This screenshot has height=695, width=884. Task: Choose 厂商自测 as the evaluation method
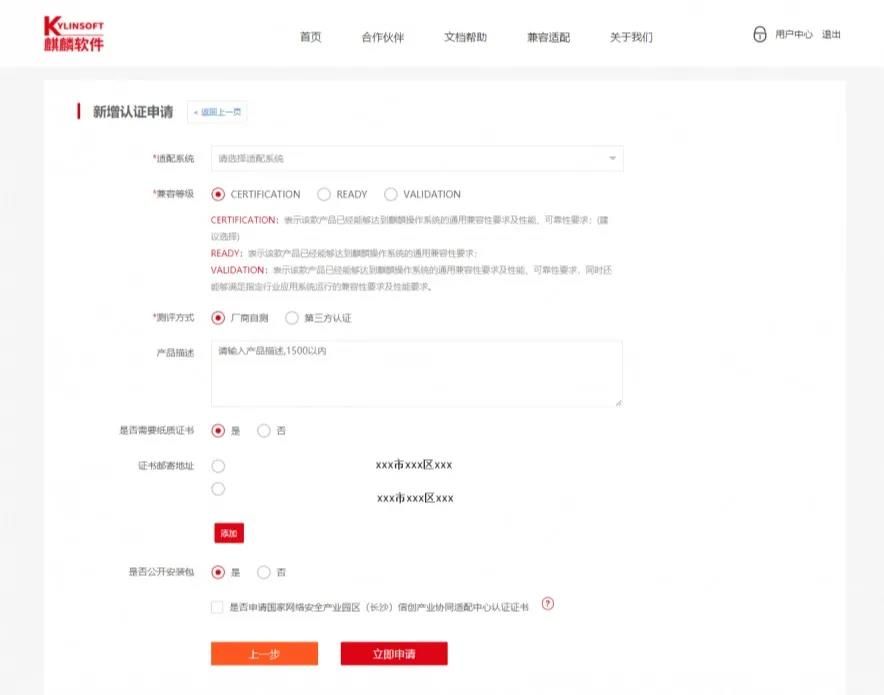click(219, 318)
